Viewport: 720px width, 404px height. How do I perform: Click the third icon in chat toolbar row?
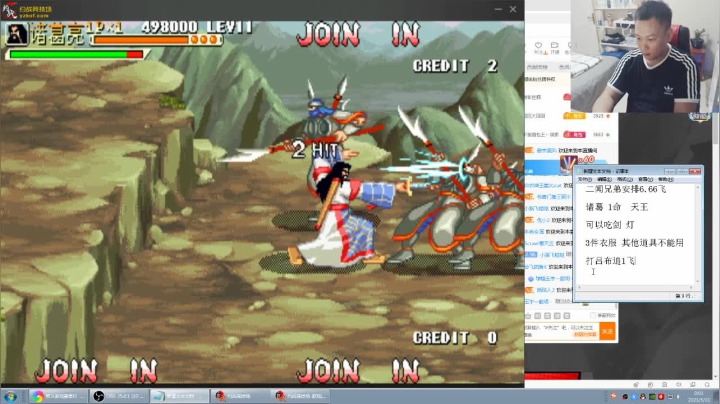pyautogui.click(x=547, y=316)
